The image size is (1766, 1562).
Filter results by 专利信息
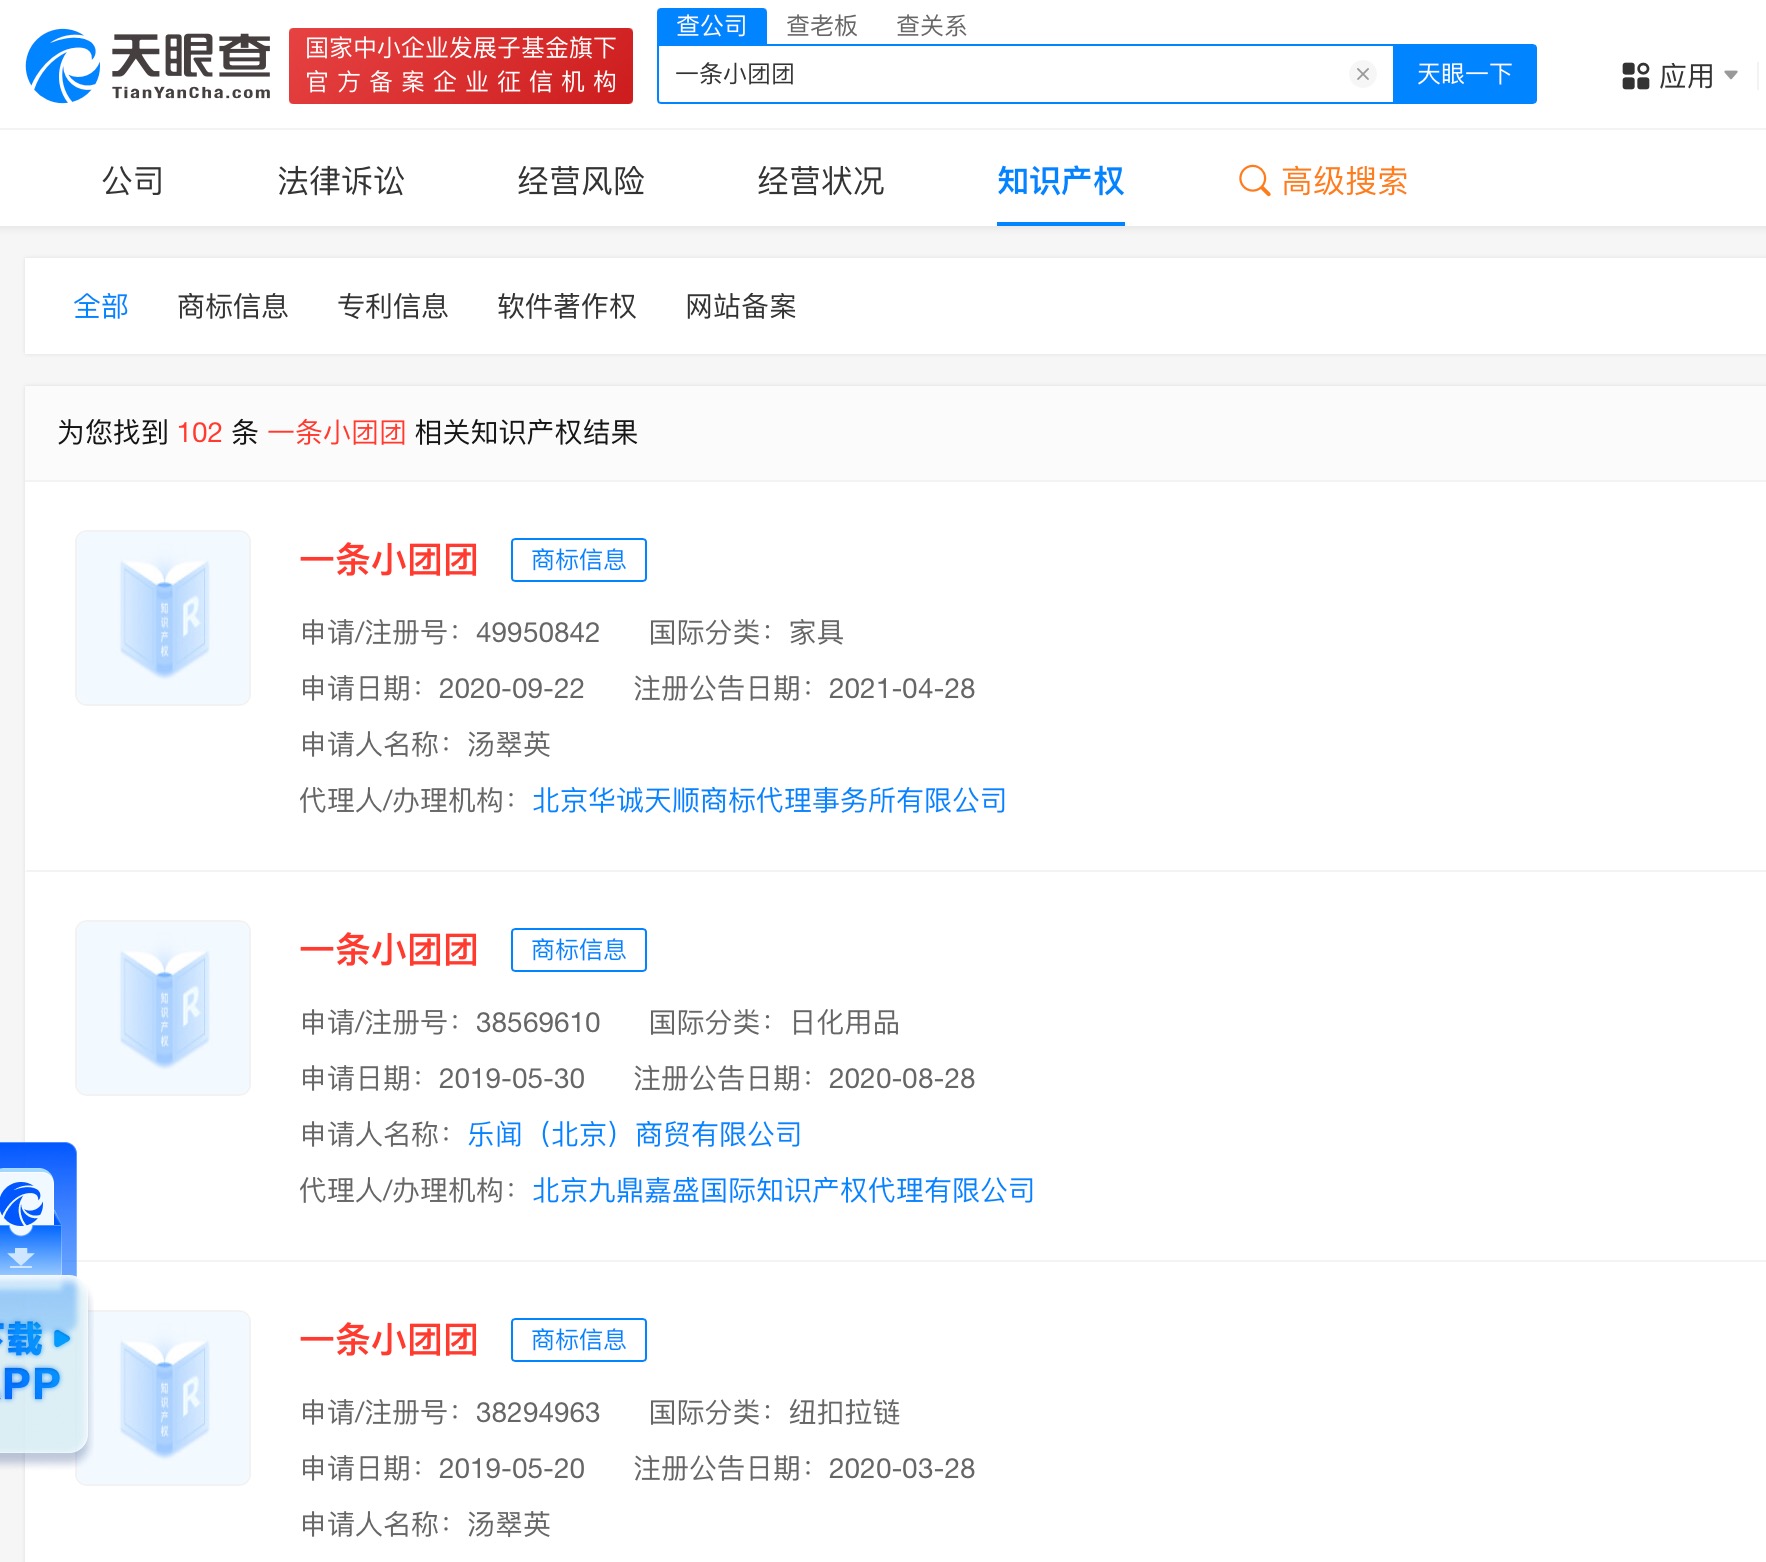coord(393,306)
